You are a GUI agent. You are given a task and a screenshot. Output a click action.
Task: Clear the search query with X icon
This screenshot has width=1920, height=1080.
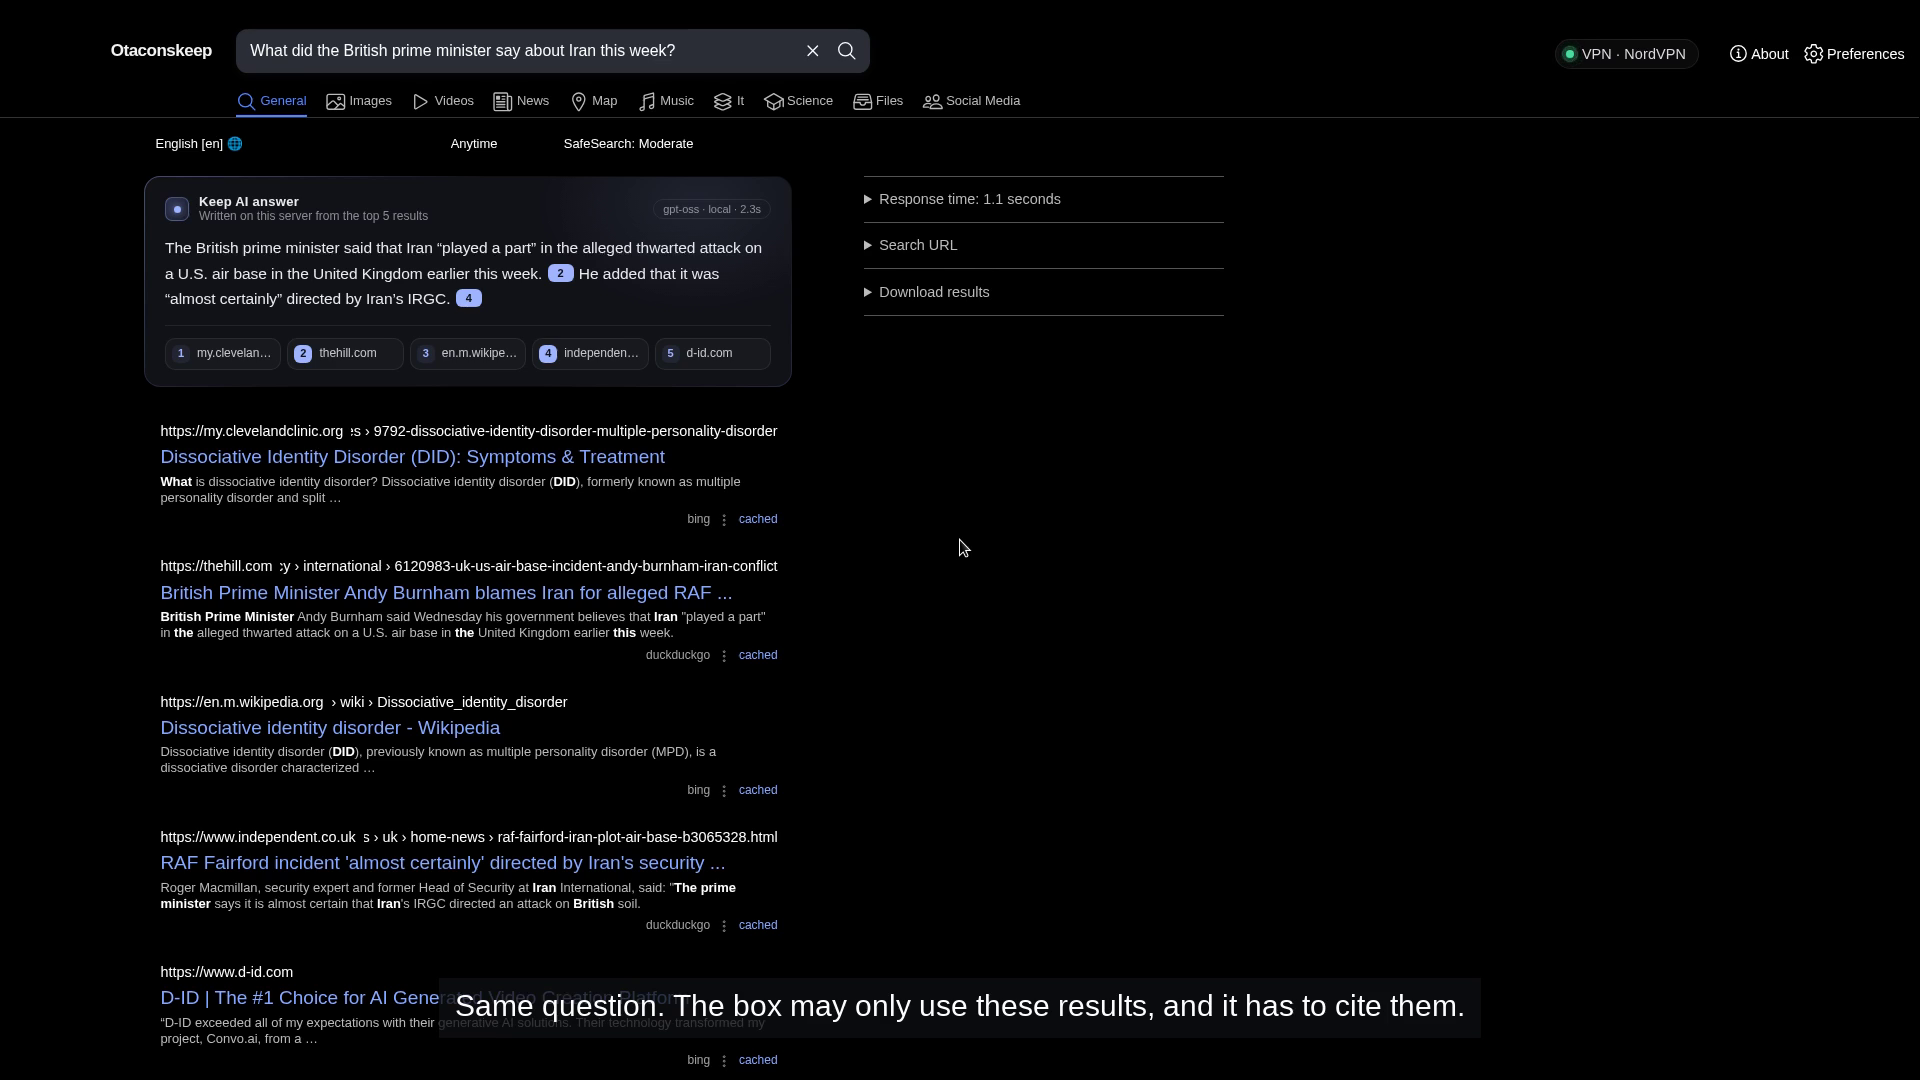tap(812, 51)
